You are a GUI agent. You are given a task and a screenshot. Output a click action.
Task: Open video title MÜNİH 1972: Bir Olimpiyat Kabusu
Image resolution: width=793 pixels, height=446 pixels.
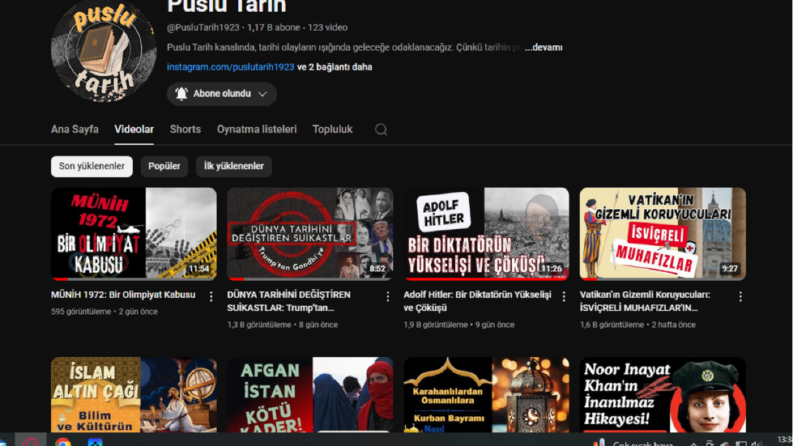(123, 295)
